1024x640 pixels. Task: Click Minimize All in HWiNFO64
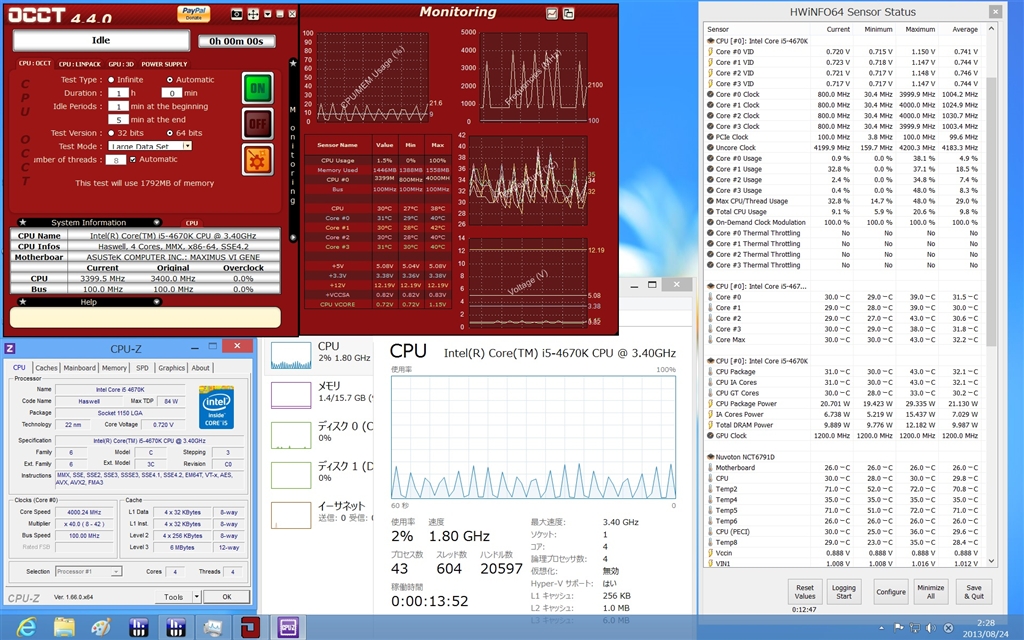point(931,592)
